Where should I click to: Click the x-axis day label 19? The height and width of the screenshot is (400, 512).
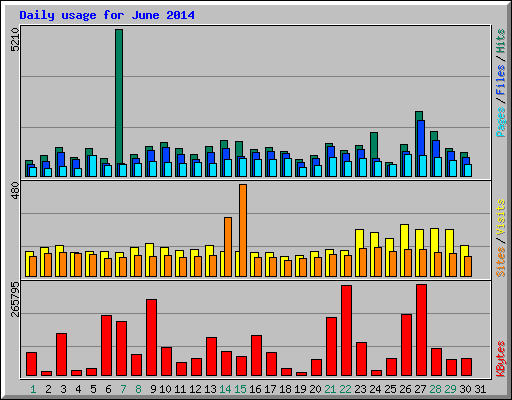(x=300, y=389)
